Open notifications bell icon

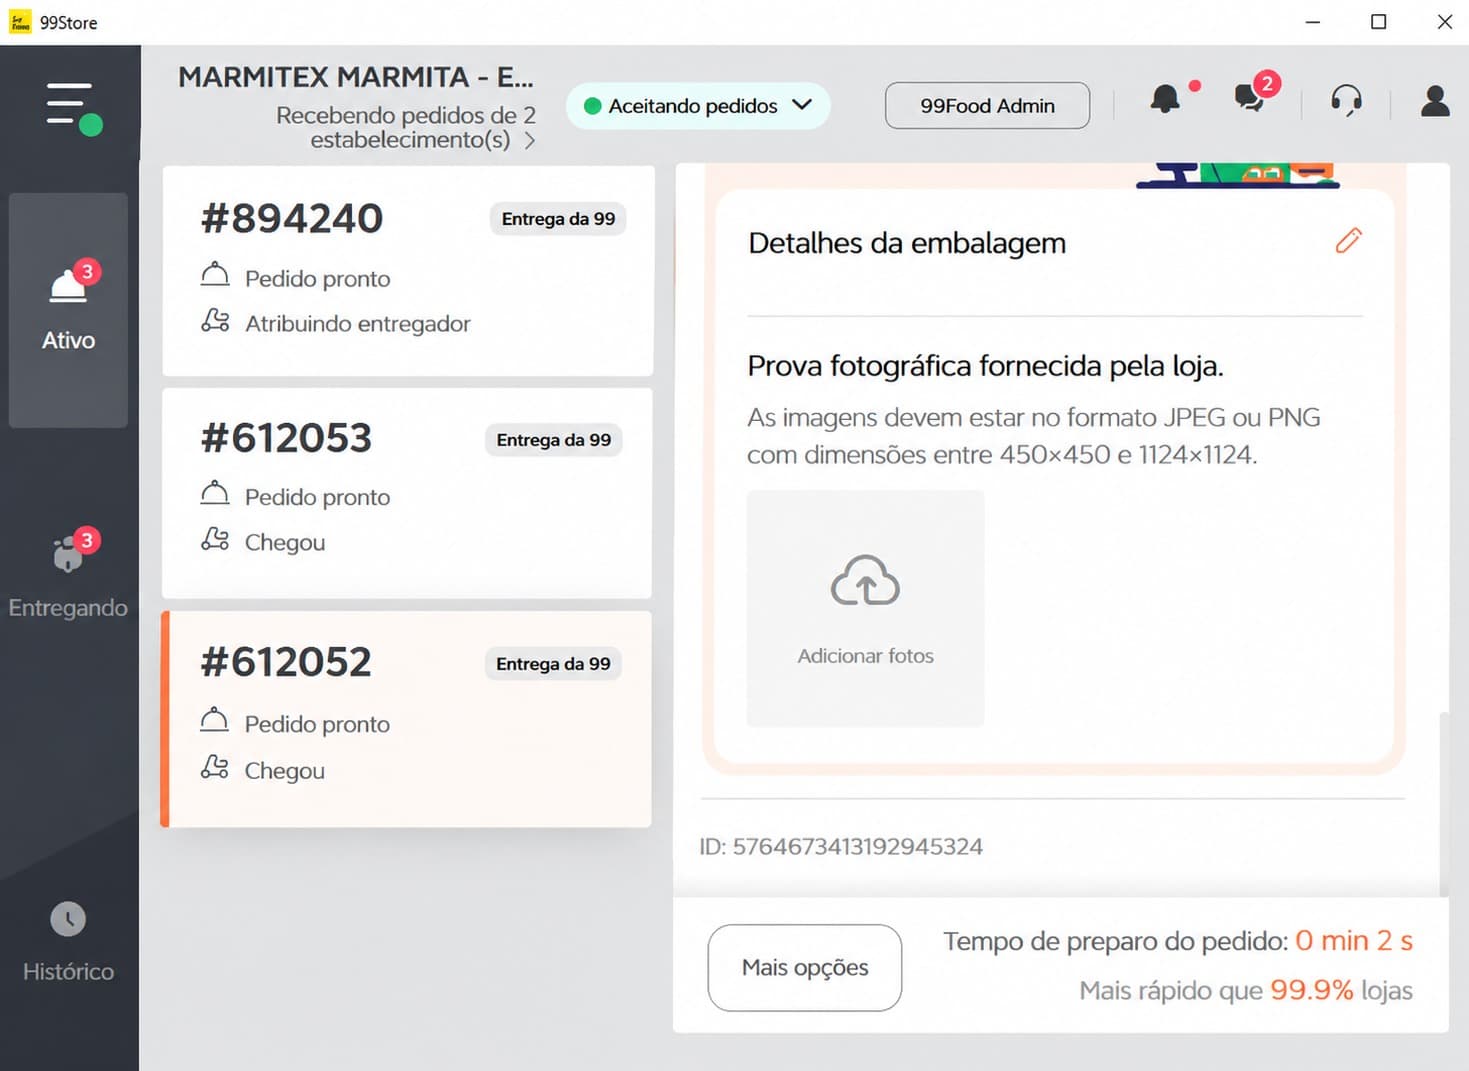tap(1166, 99)
